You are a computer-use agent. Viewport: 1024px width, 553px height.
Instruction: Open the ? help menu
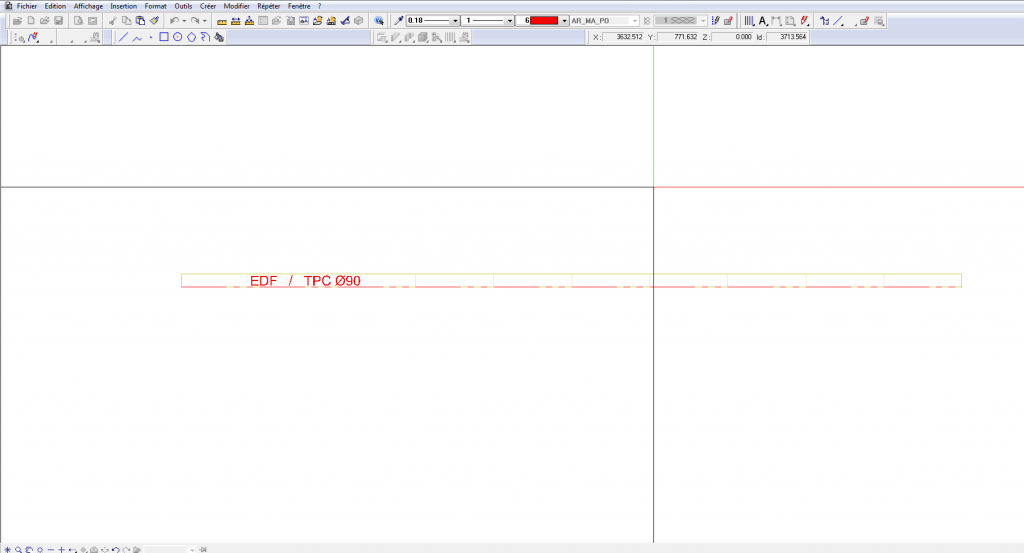tap(319, 6)
